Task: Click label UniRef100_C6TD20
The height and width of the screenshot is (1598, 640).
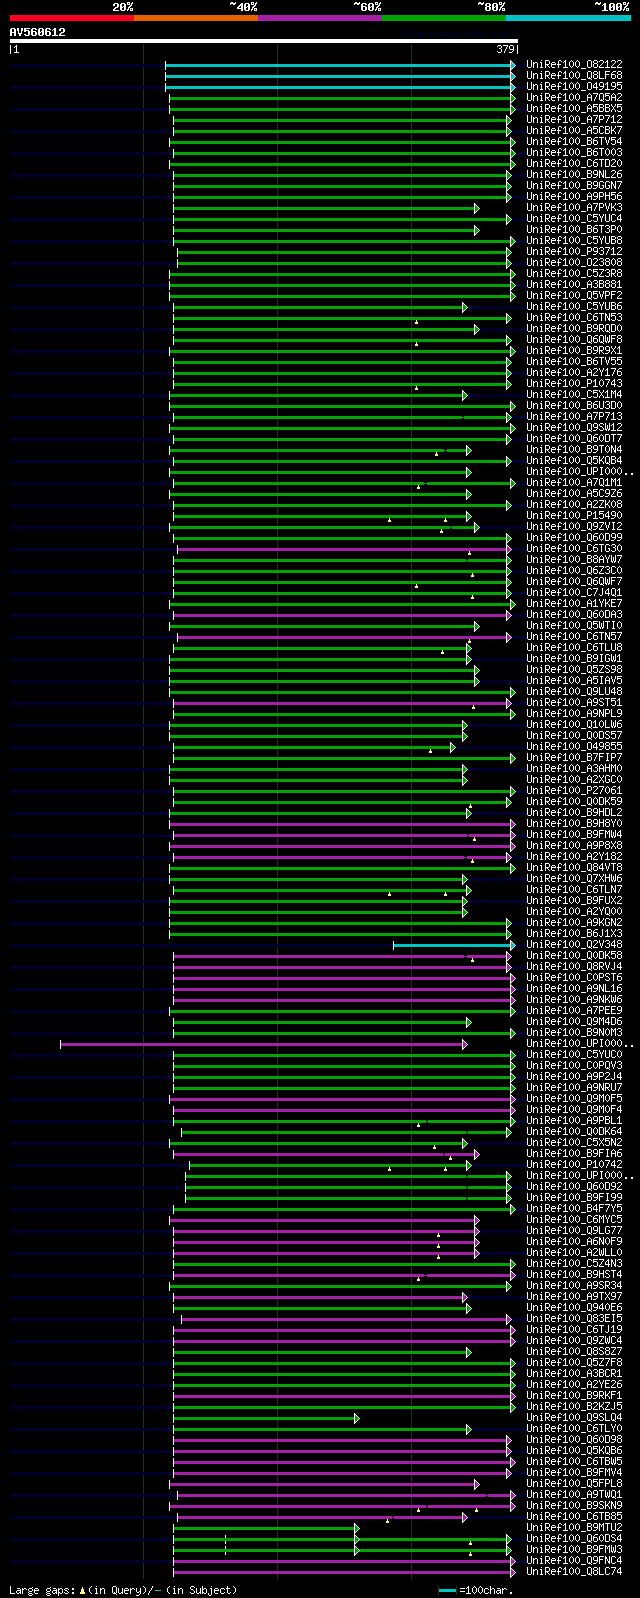Action: tap(574, 163)
